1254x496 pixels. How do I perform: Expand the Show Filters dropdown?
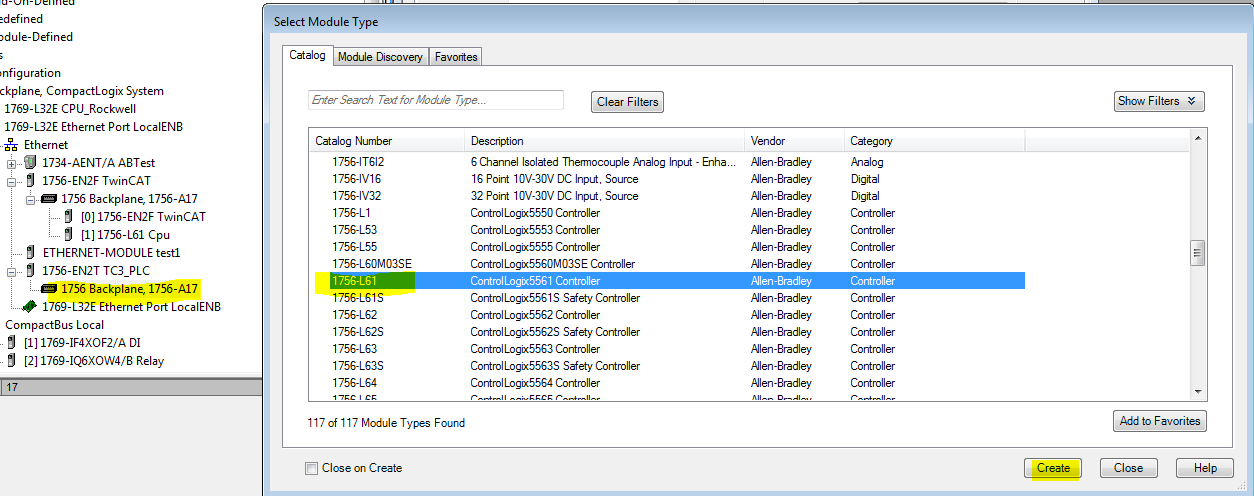point(1159,101)
